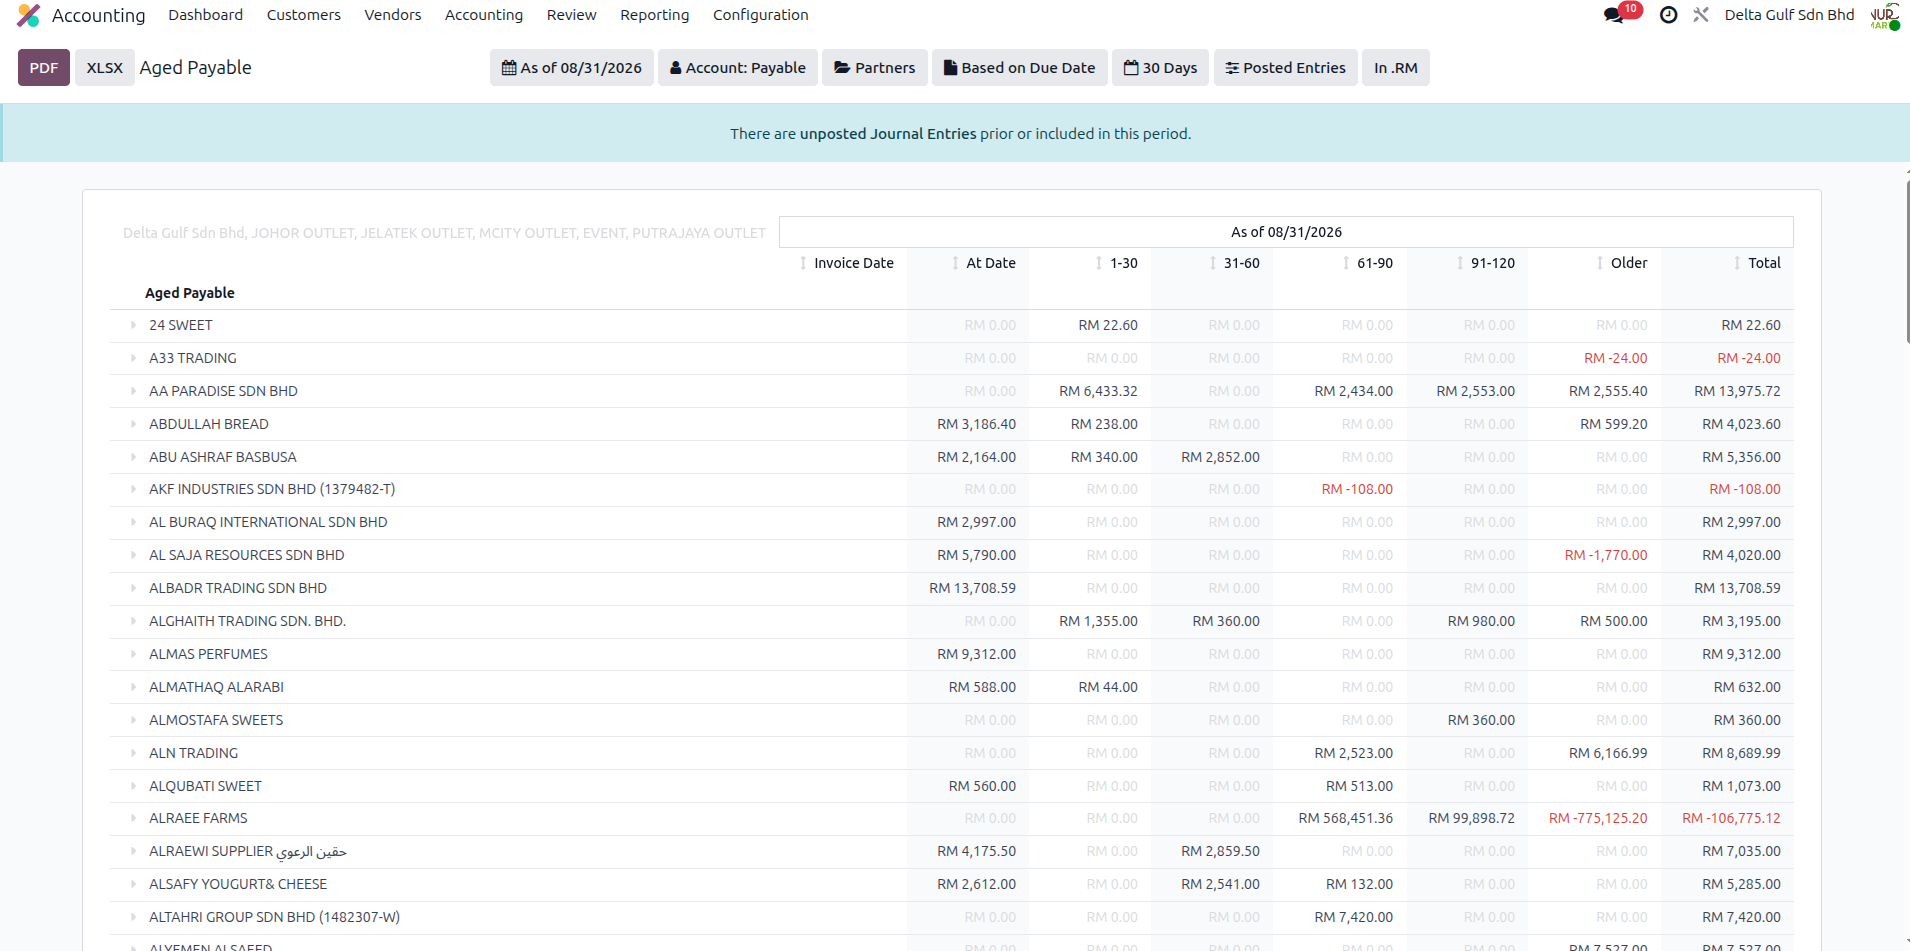The image size is (1910, 951).
Task: Click AL SAJA RESOURCES SDN BHD name
Action: click(x=246, y=555)
